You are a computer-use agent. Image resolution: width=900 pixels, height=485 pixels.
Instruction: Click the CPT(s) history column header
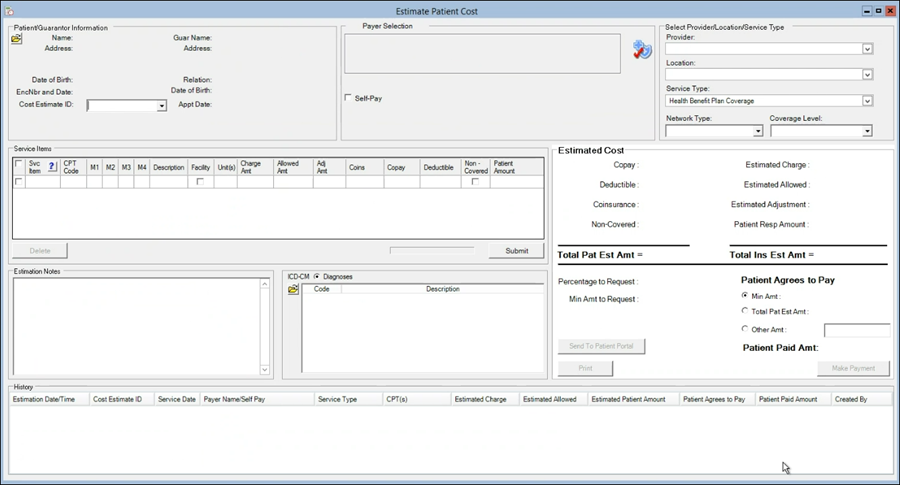click(x=417, y=399)
